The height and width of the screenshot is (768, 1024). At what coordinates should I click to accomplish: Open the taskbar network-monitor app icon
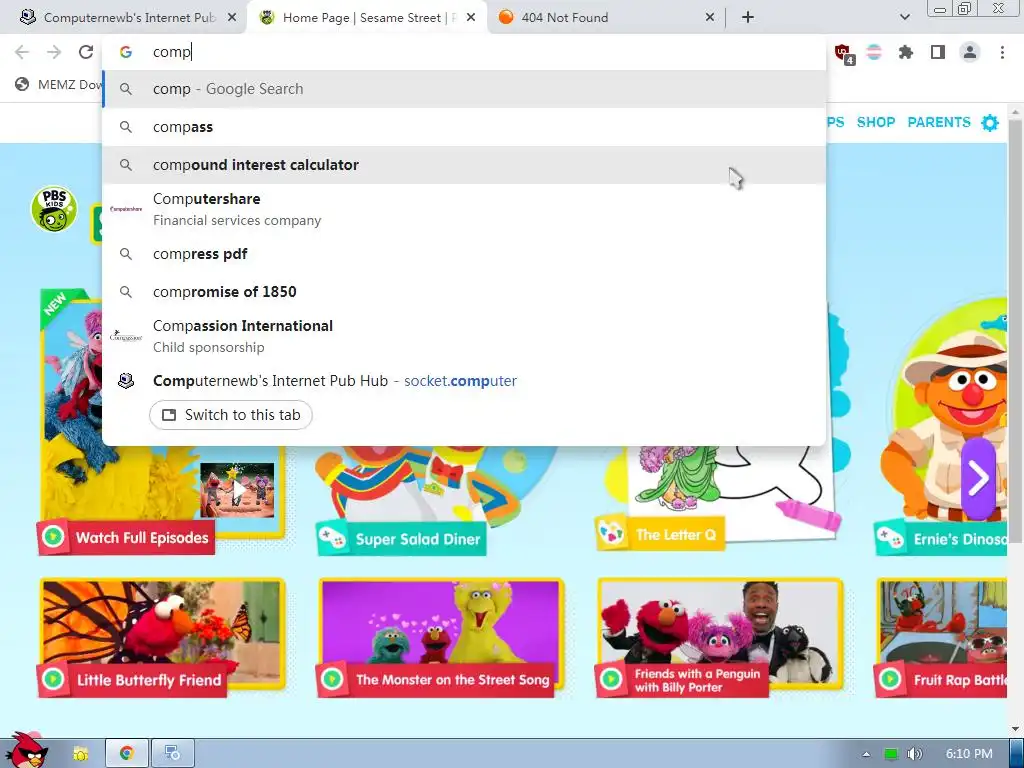(172, 754)
